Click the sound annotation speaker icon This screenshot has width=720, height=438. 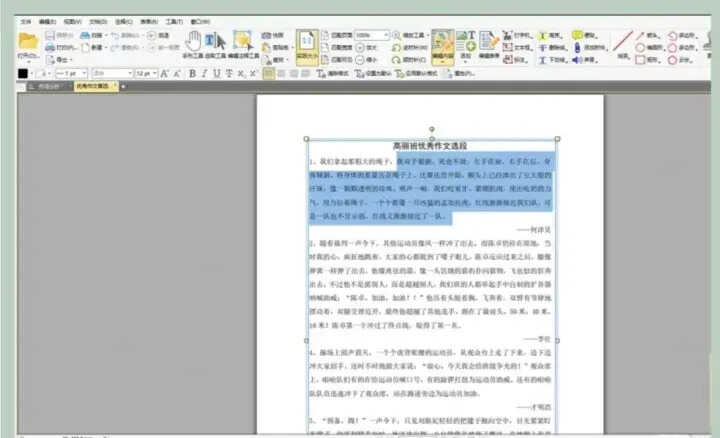pos(575,59)
